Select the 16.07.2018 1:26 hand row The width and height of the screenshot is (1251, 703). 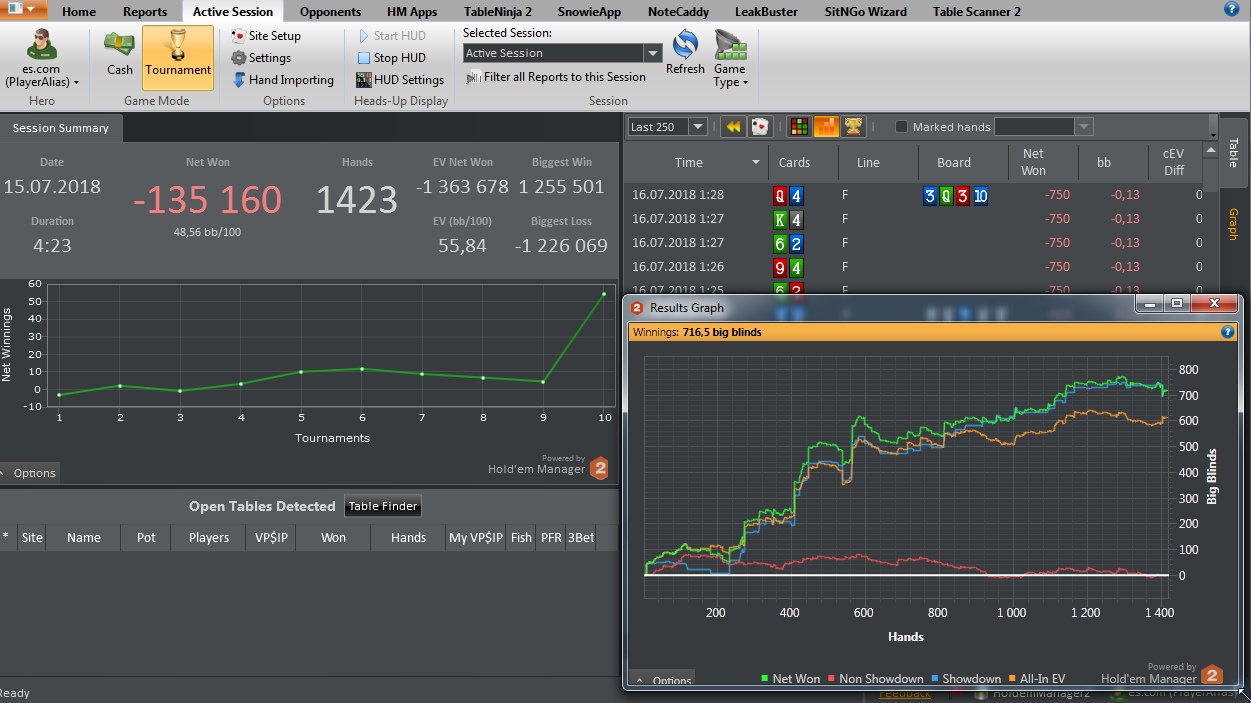pyautogui.click(x=915, y=267)
